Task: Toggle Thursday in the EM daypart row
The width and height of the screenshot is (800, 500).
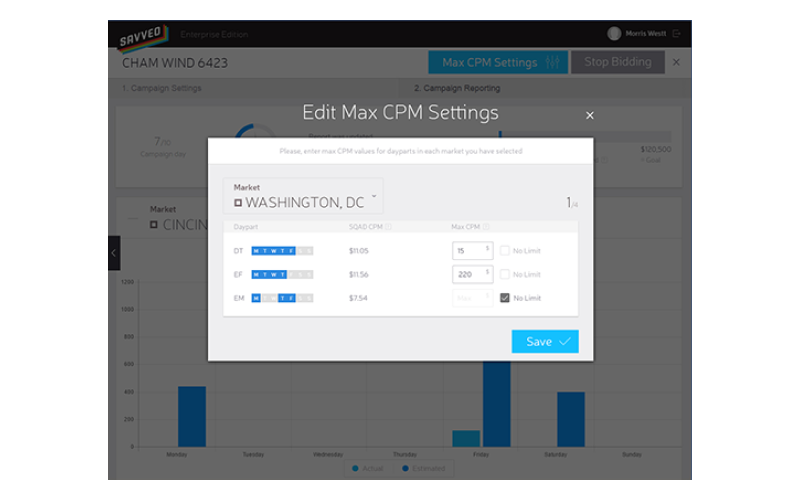Action: (282, 298)
